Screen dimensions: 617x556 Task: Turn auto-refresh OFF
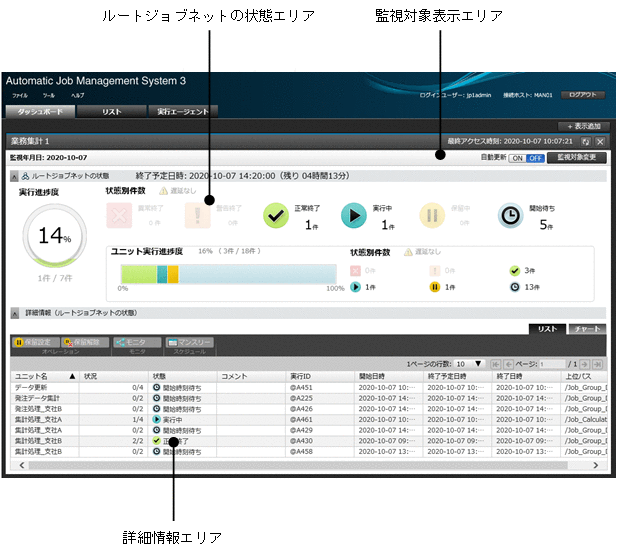coord(535,158)
